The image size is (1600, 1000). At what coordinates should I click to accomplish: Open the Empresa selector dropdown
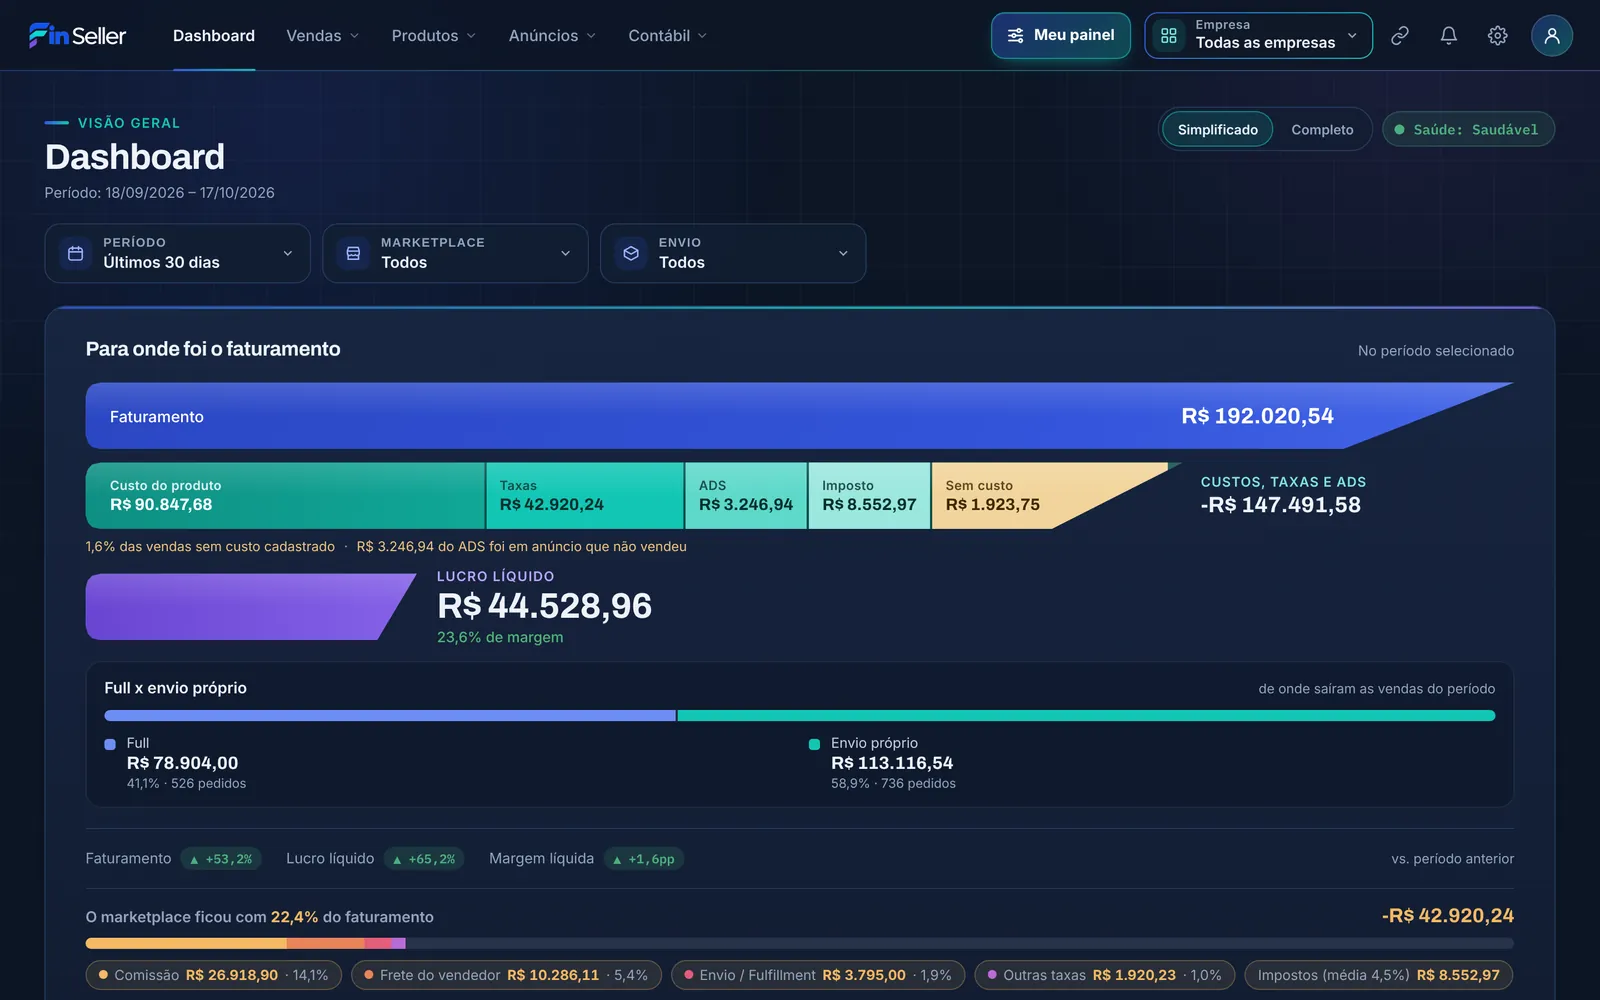coord(1258,35)
